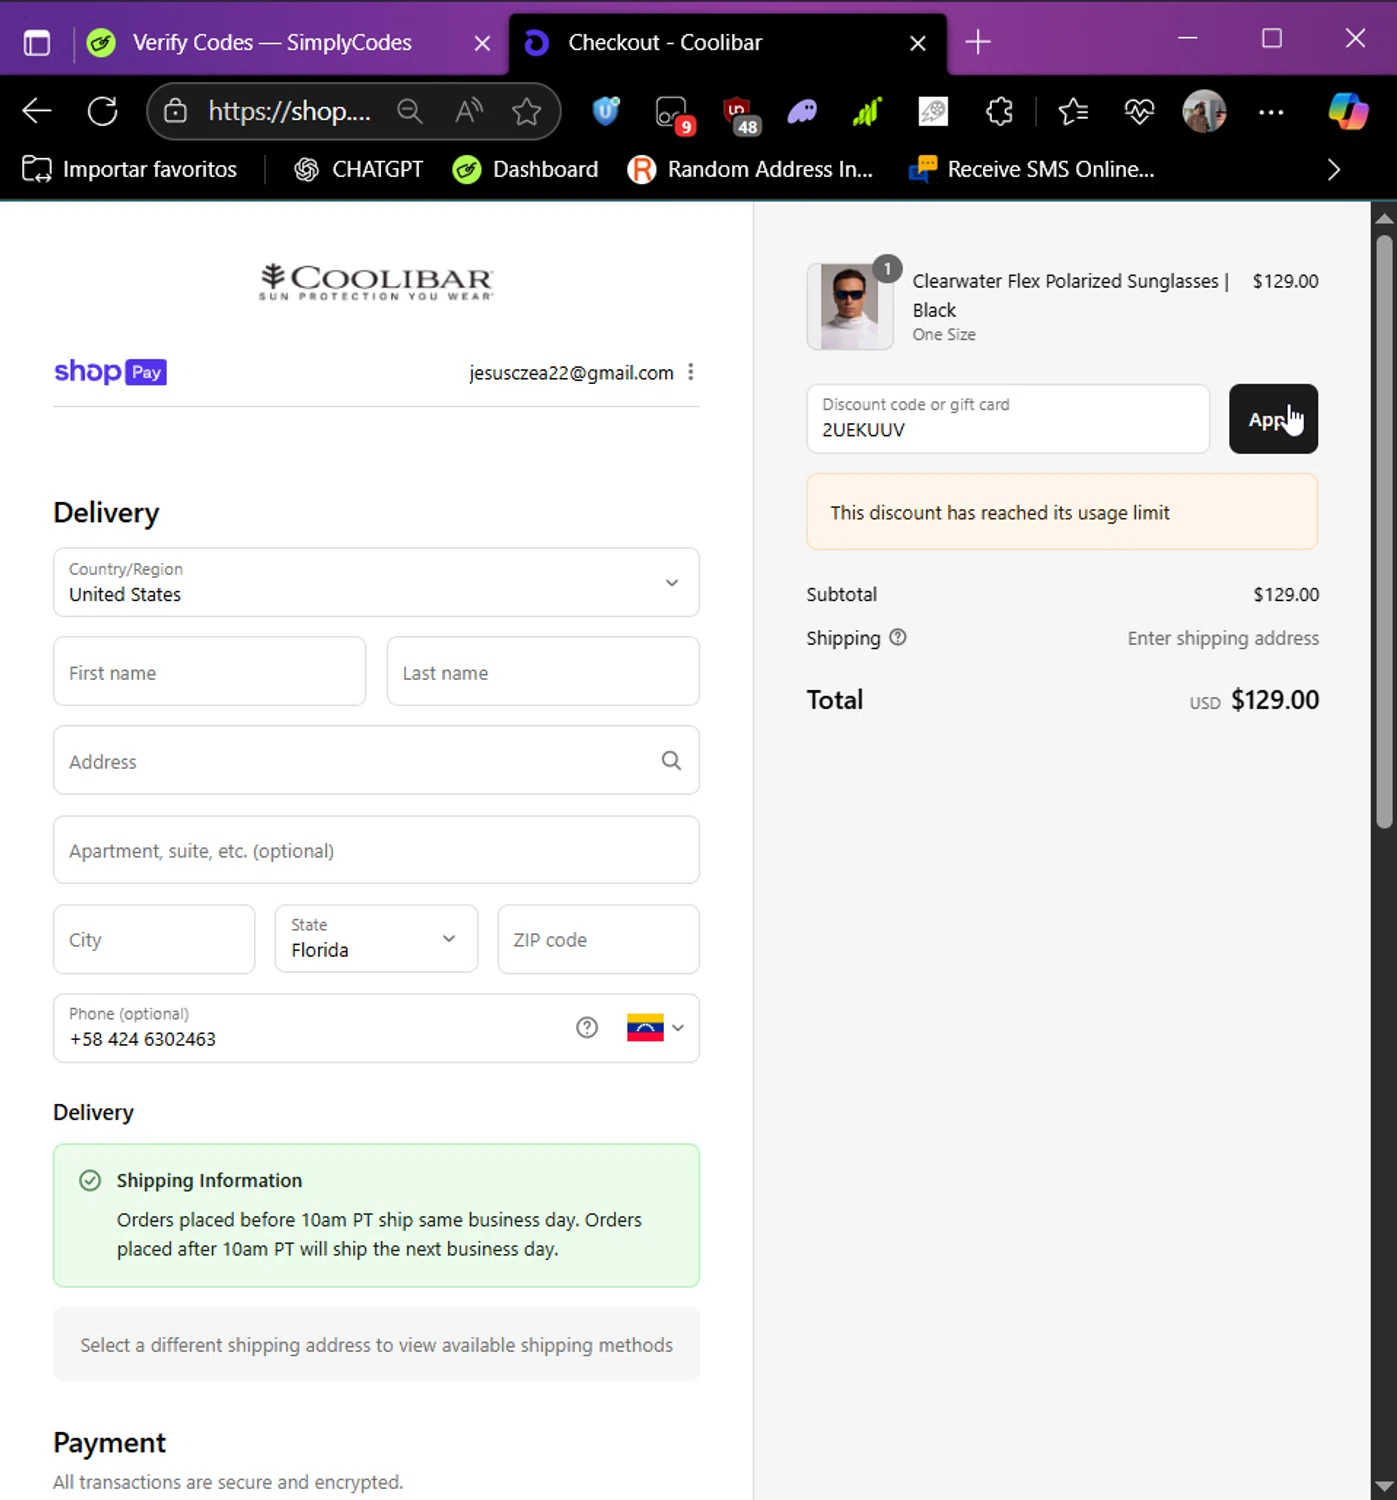1397x1500 pixels.
Task: Open Browser essentials heart icon
Action: pos(1139,111)
